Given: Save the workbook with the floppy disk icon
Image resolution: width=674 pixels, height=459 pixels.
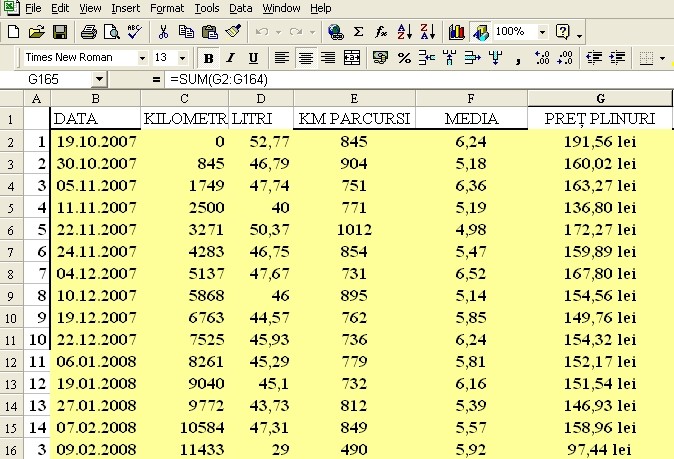Looking at the screenshot, I should coord(60,32).
